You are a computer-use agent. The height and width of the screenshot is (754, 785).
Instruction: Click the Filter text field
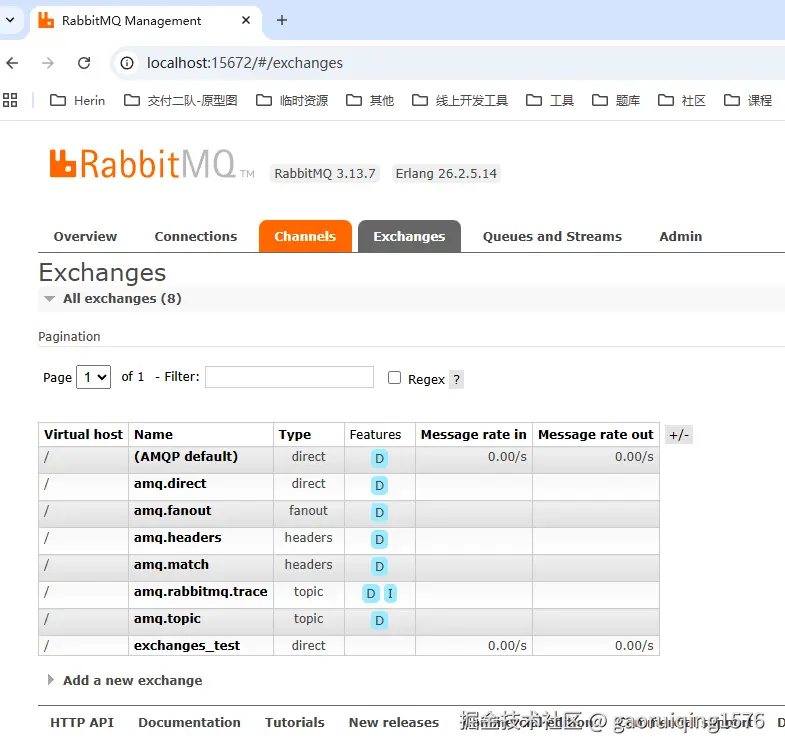pyautogui.click(x=289, y=377)
